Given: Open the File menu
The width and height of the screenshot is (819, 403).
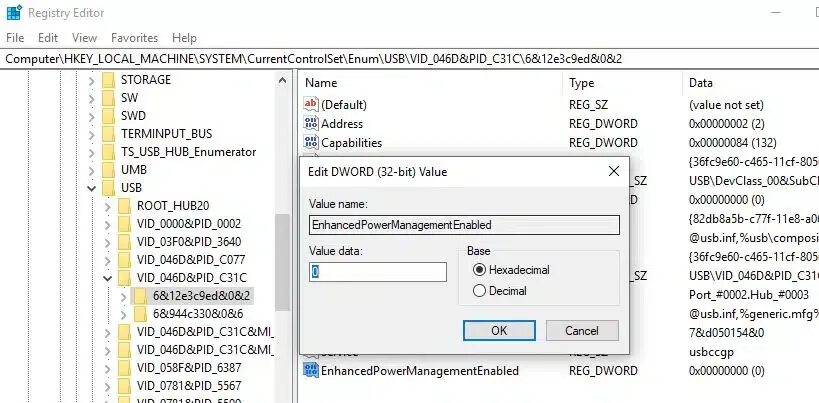Looking at the screenshot, I should (15, 38).
